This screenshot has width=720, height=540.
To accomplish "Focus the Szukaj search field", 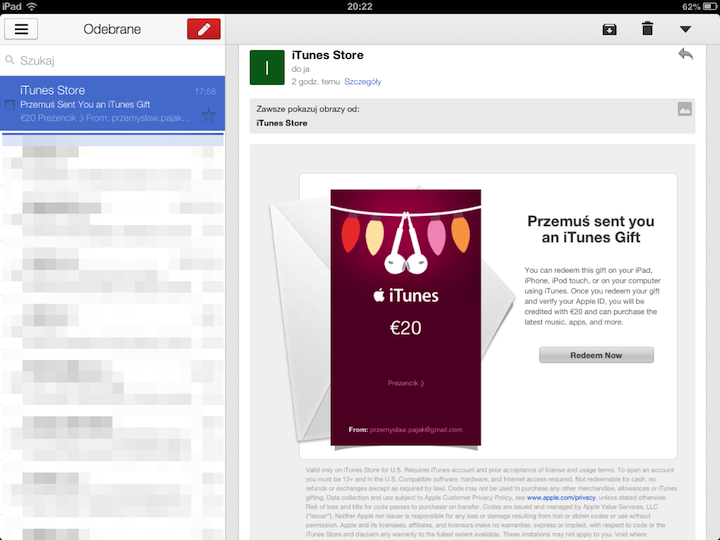I will (x=112, y=60).
